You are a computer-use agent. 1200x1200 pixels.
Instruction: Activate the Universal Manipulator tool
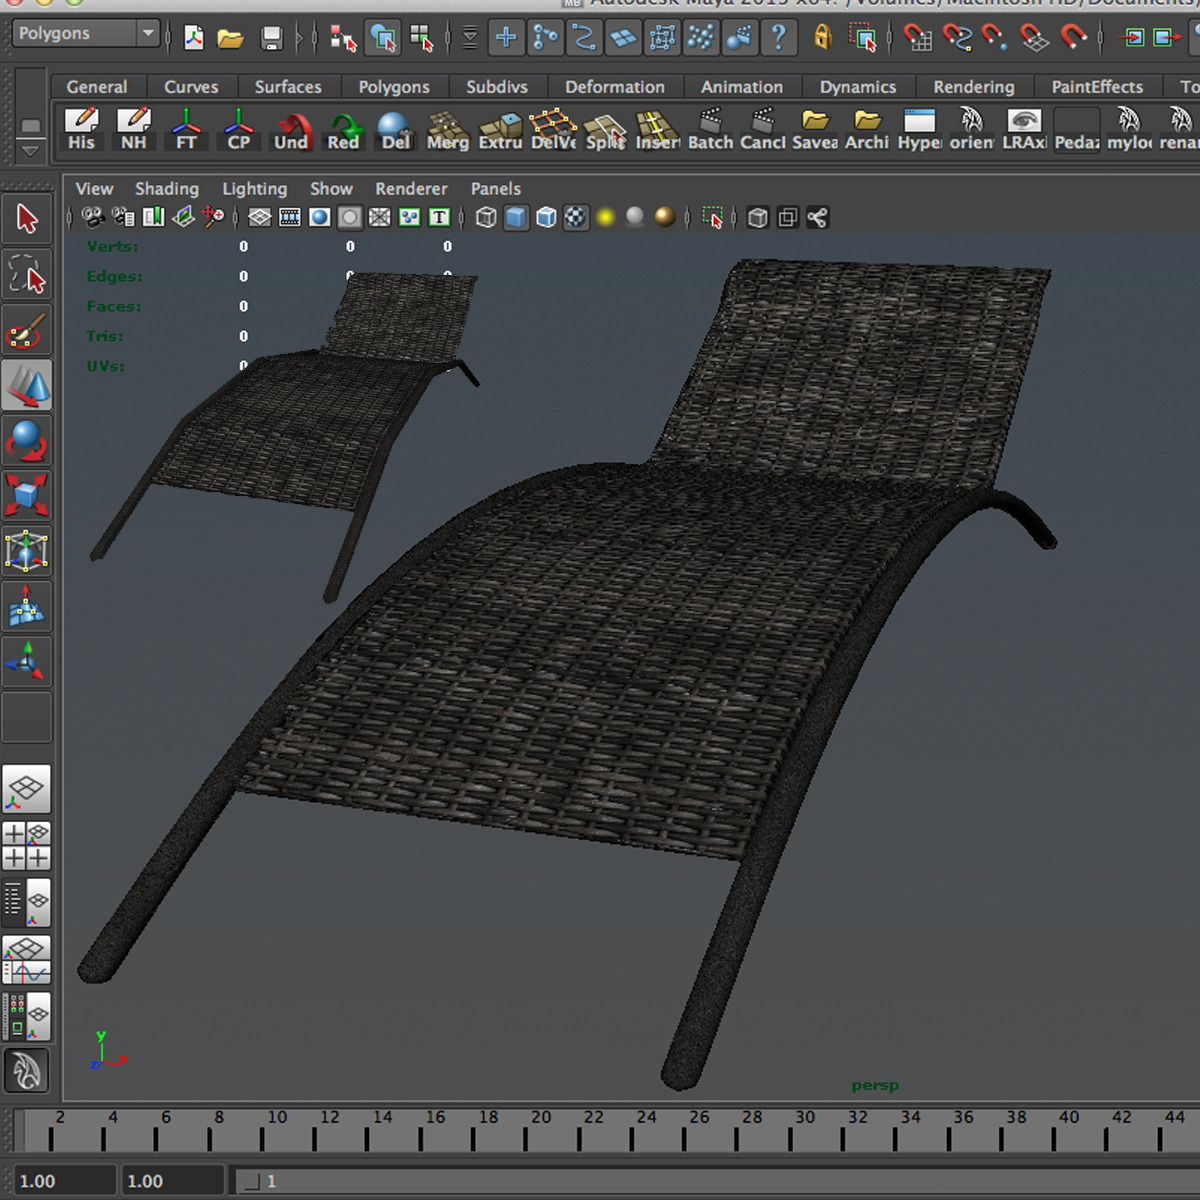click(27, 551)
